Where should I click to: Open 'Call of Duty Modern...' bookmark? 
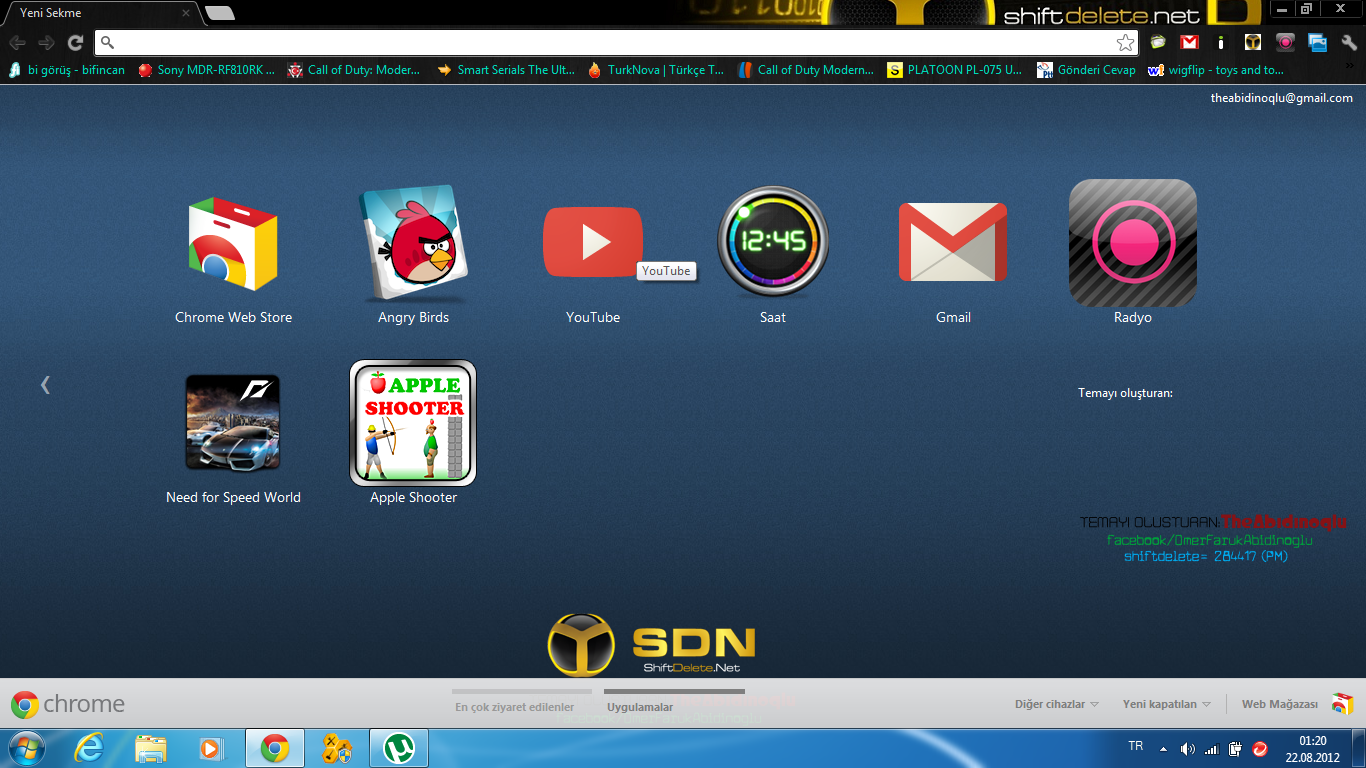(806, 70)
